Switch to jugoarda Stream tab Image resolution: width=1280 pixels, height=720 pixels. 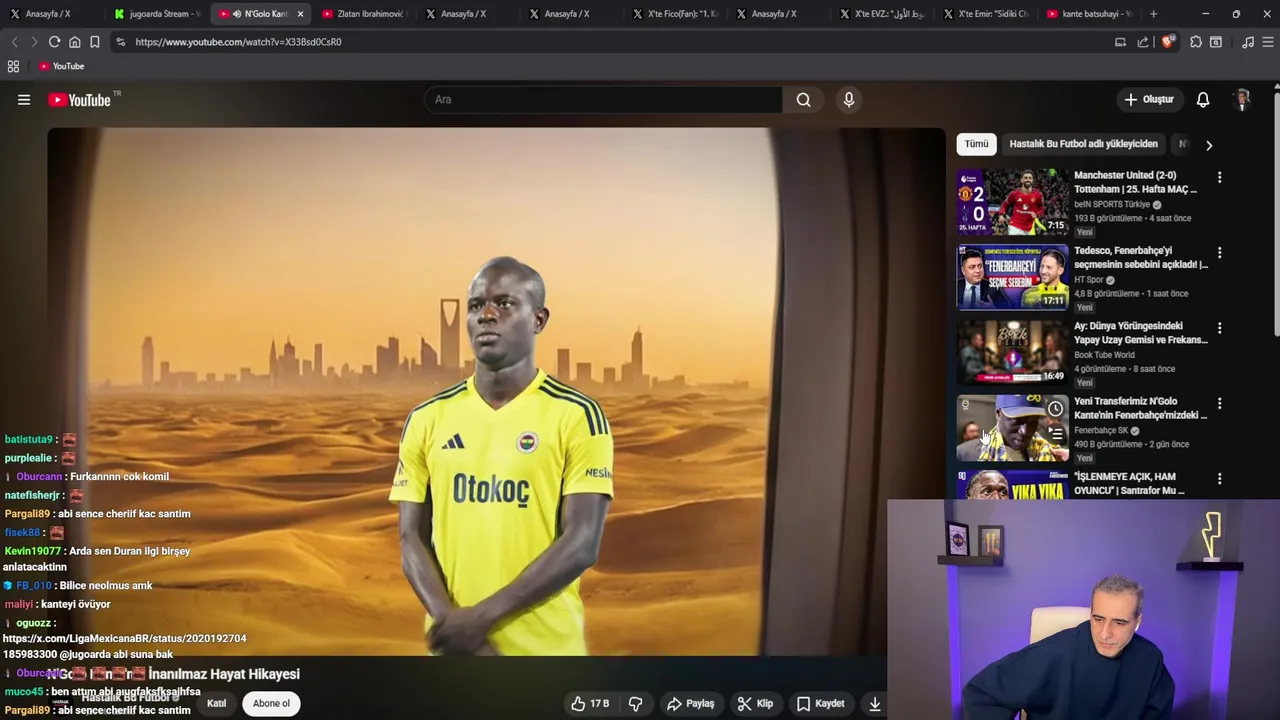(159, 14)
